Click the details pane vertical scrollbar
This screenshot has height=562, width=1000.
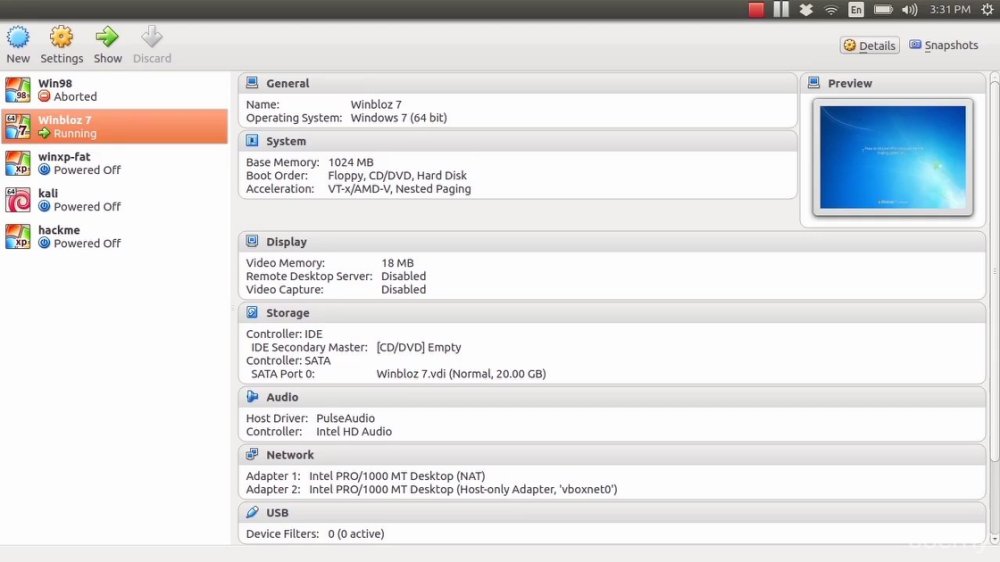(x=994, y=270)
